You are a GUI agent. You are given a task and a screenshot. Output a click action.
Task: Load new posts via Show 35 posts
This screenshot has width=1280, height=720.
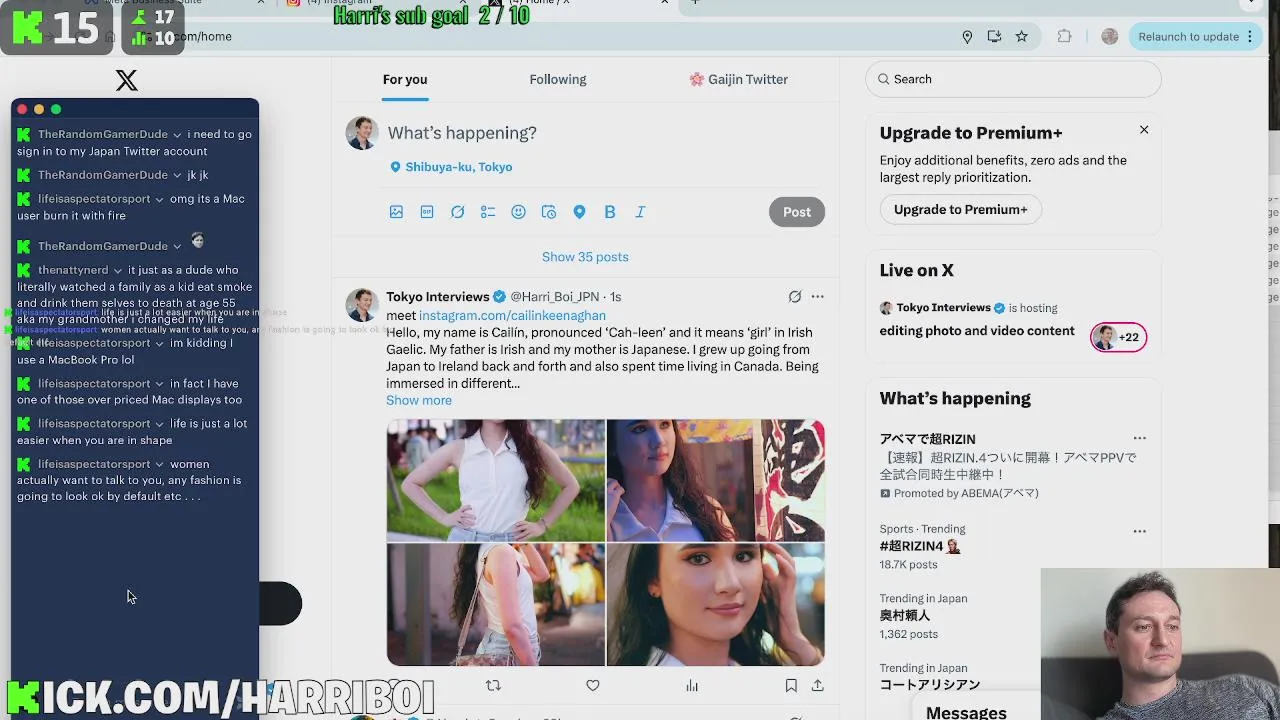point(585,257)
